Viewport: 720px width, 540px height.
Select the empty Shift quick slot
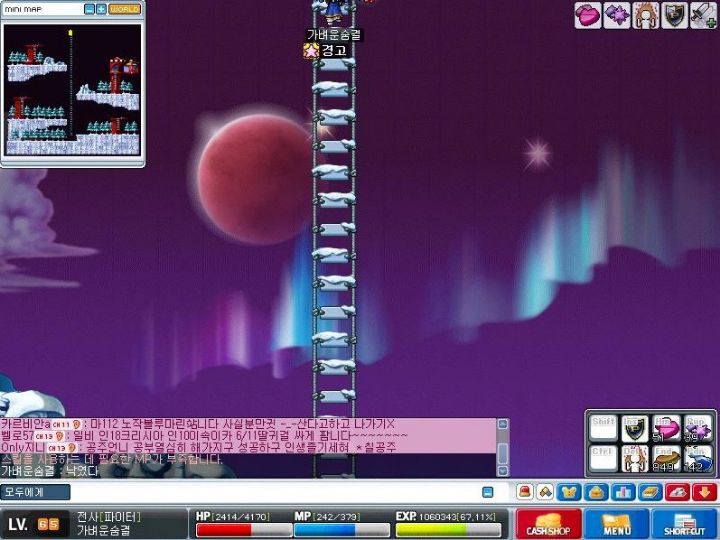click(x=603, y=428)
